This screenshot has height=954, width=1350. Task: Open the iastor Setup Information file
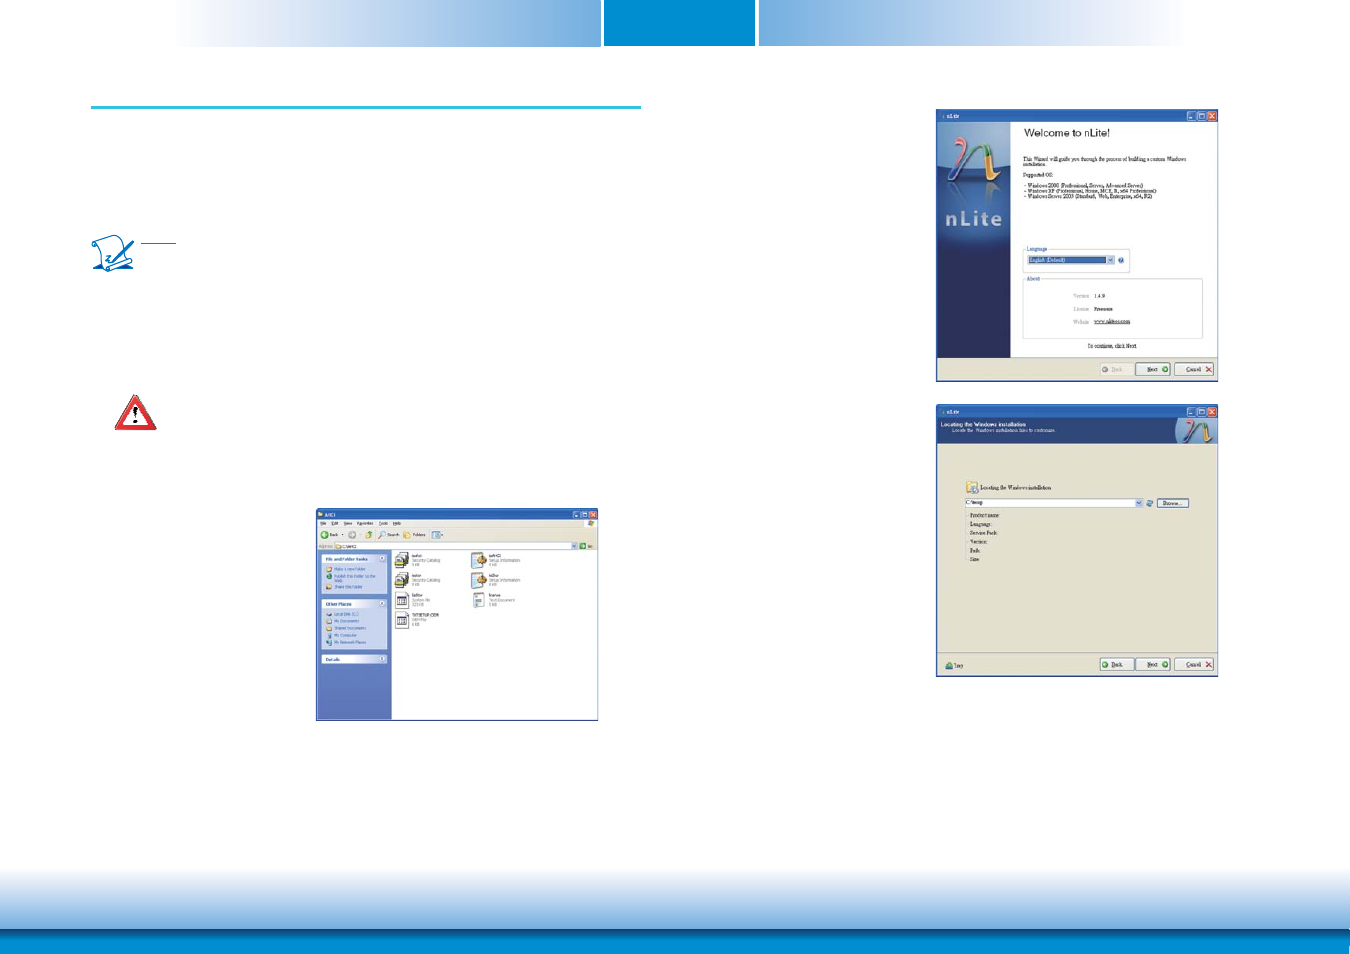[496, 580]
